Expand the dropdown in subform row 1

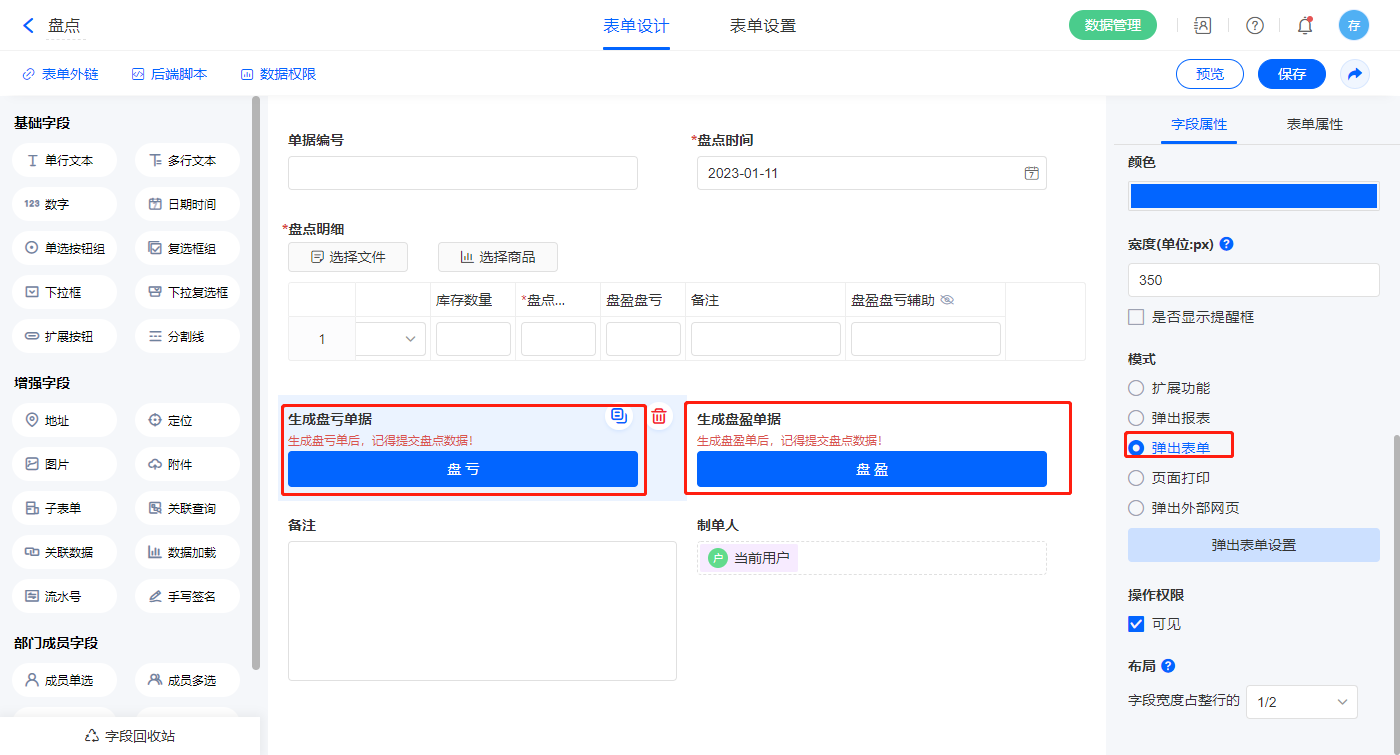tap(410, 340)
